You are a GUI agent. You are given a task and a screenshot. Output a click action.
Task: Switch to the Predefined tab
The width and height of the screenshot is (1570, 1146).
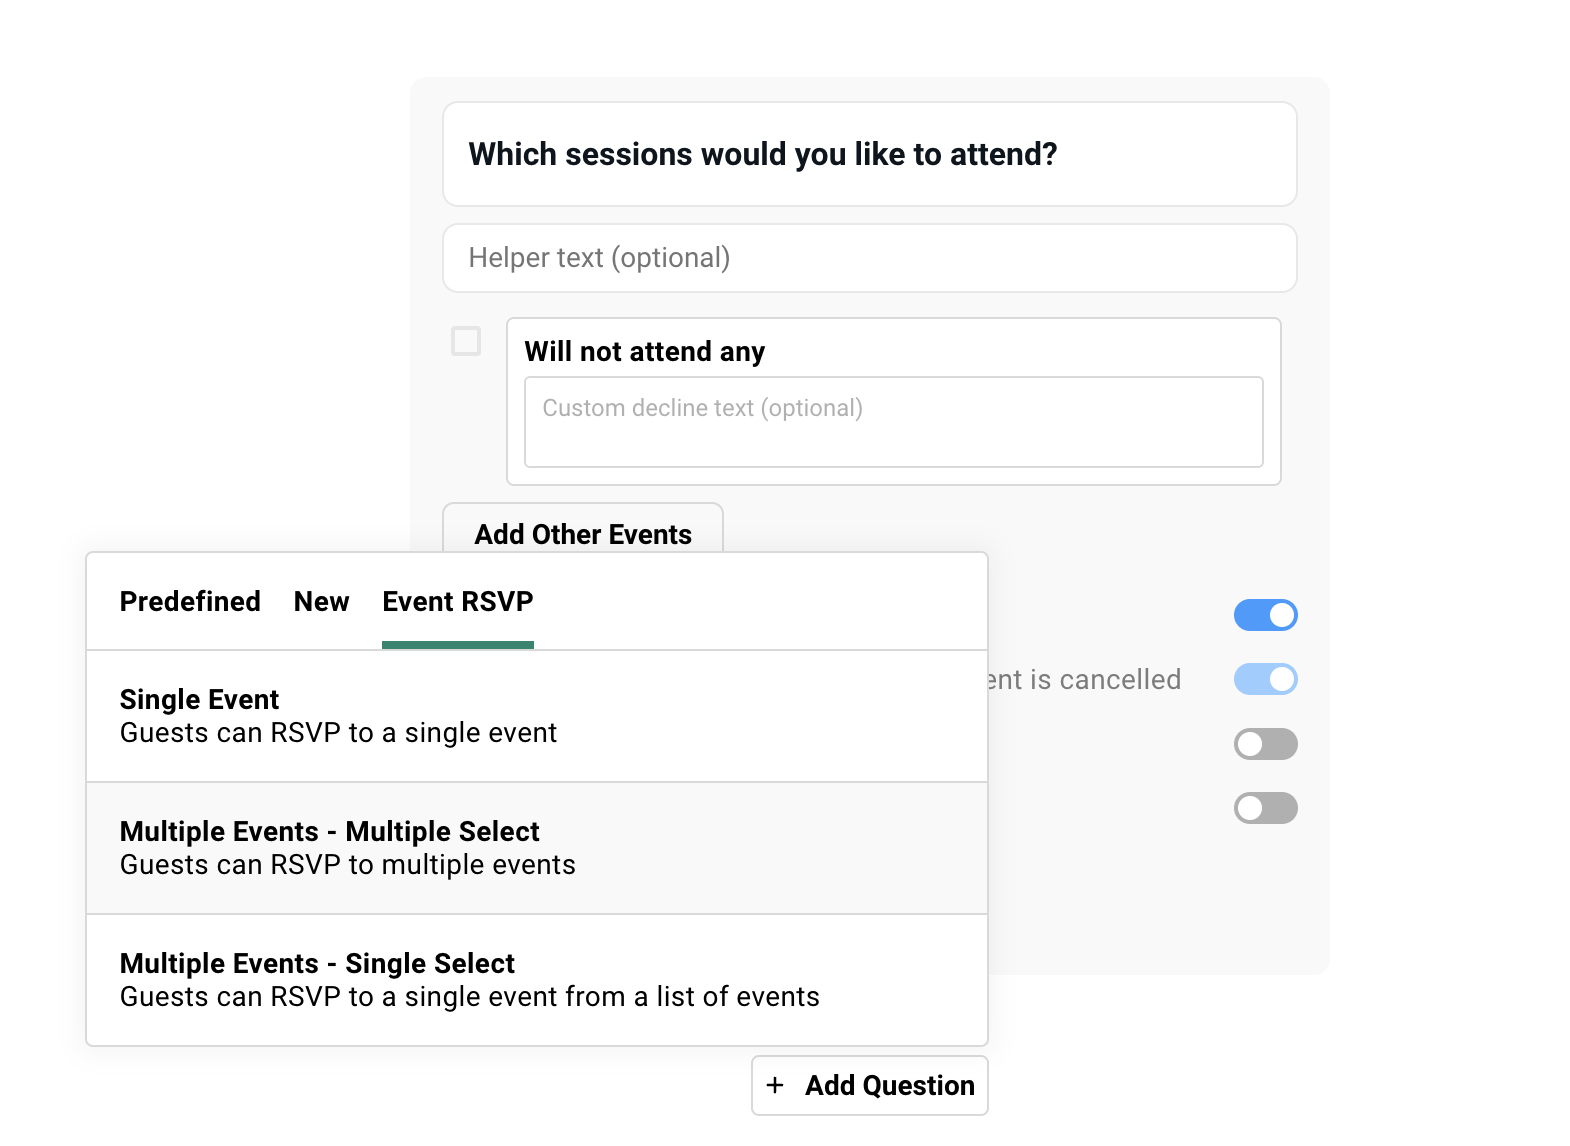(189, 601)
